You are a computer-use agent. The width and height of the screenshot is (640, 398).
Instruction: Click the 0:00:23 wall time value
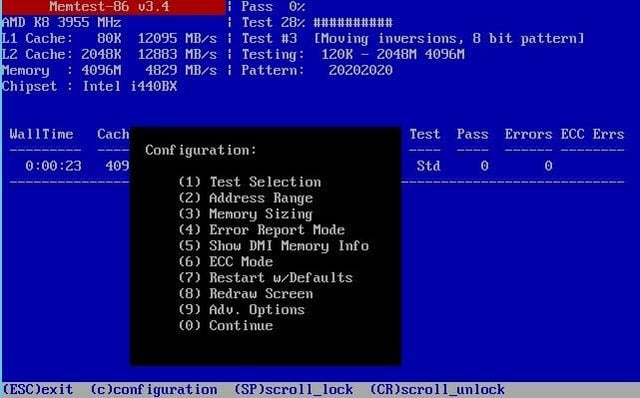pos(53,166)
